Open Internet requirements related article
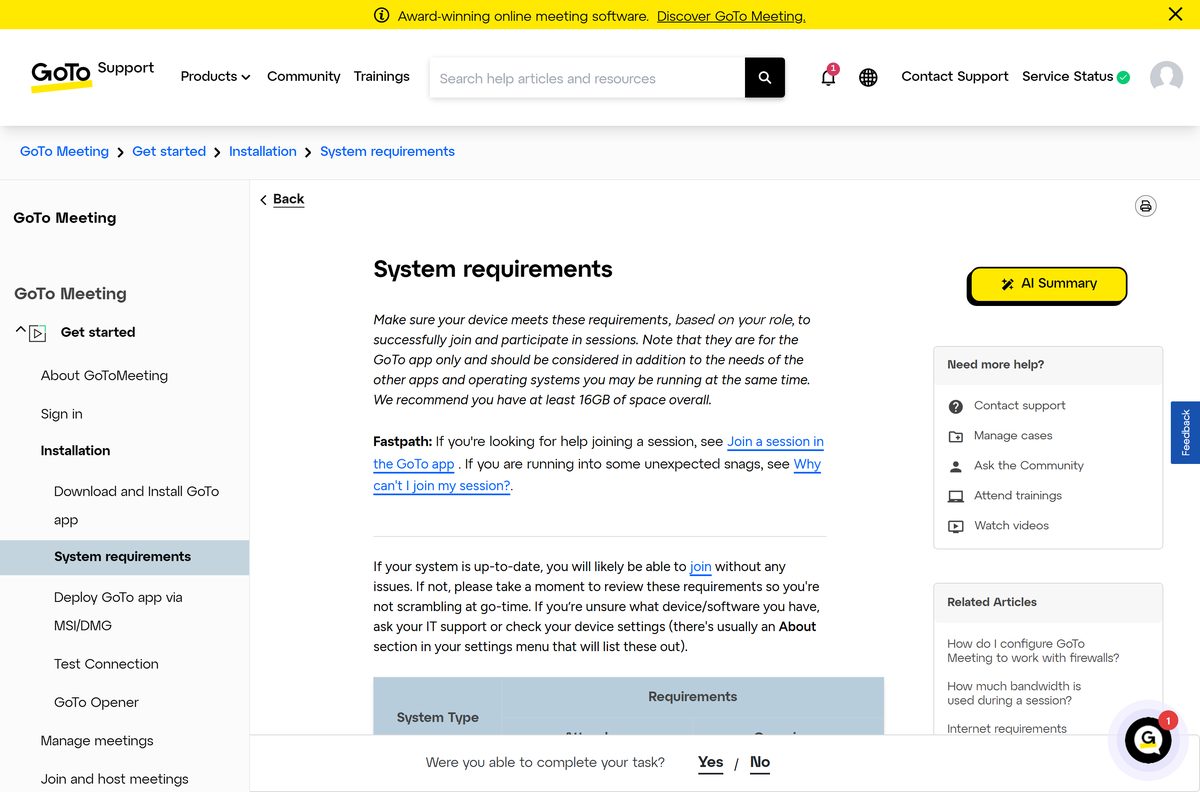 point(1007,729)
